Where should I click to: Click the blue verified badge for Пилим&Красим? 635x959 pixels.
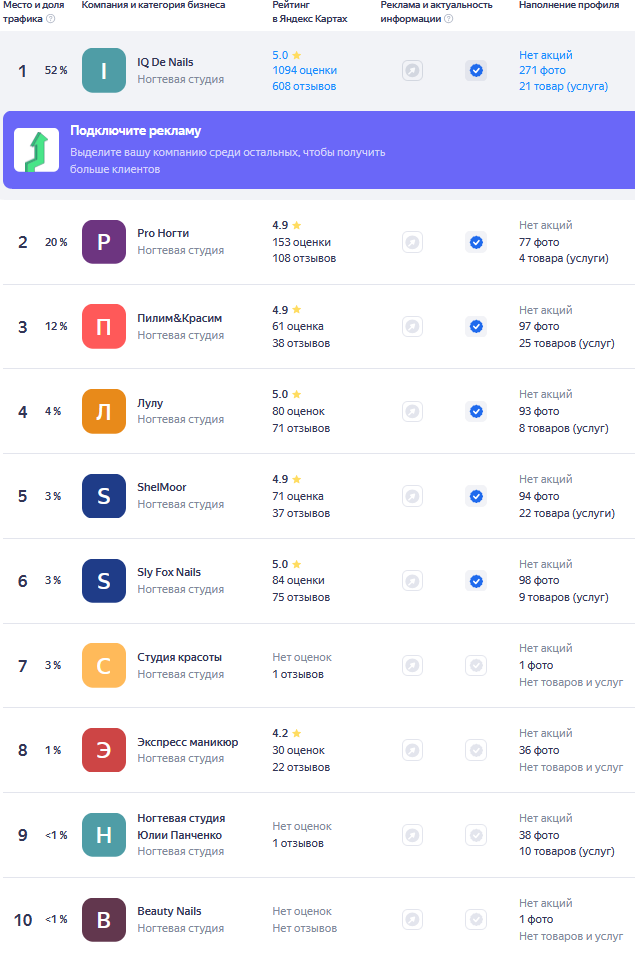476,327
